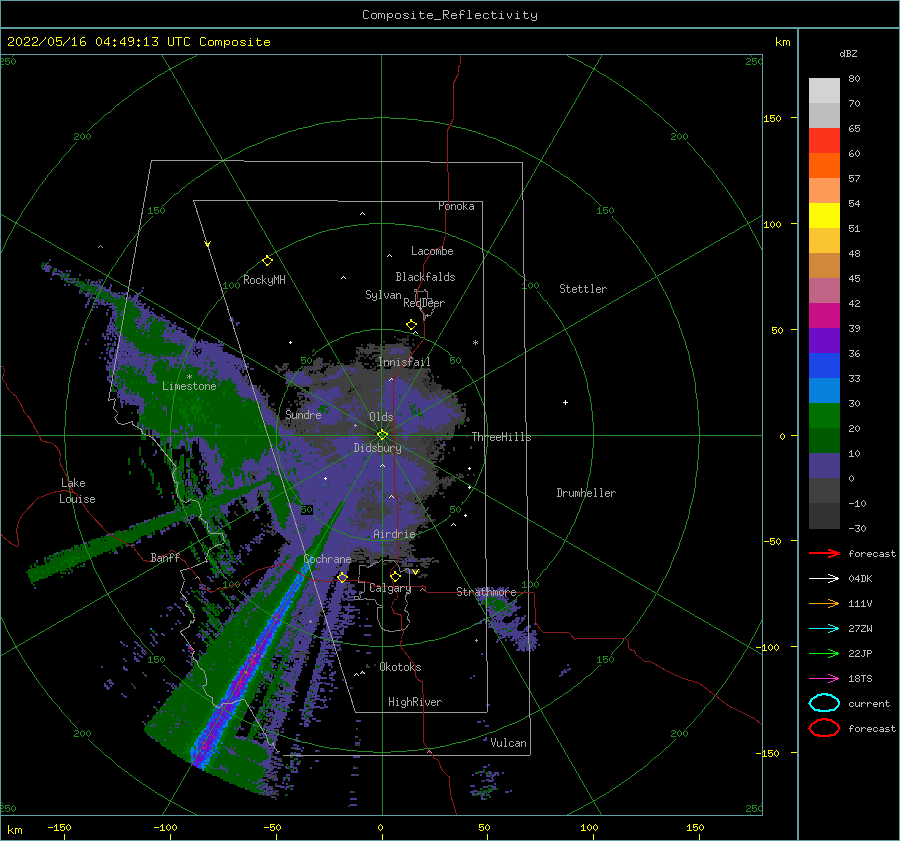This screenshot has height=841, width=900.
Task: Click the yellow diamond marker south of RedDeer
Action: pos(412,324)
